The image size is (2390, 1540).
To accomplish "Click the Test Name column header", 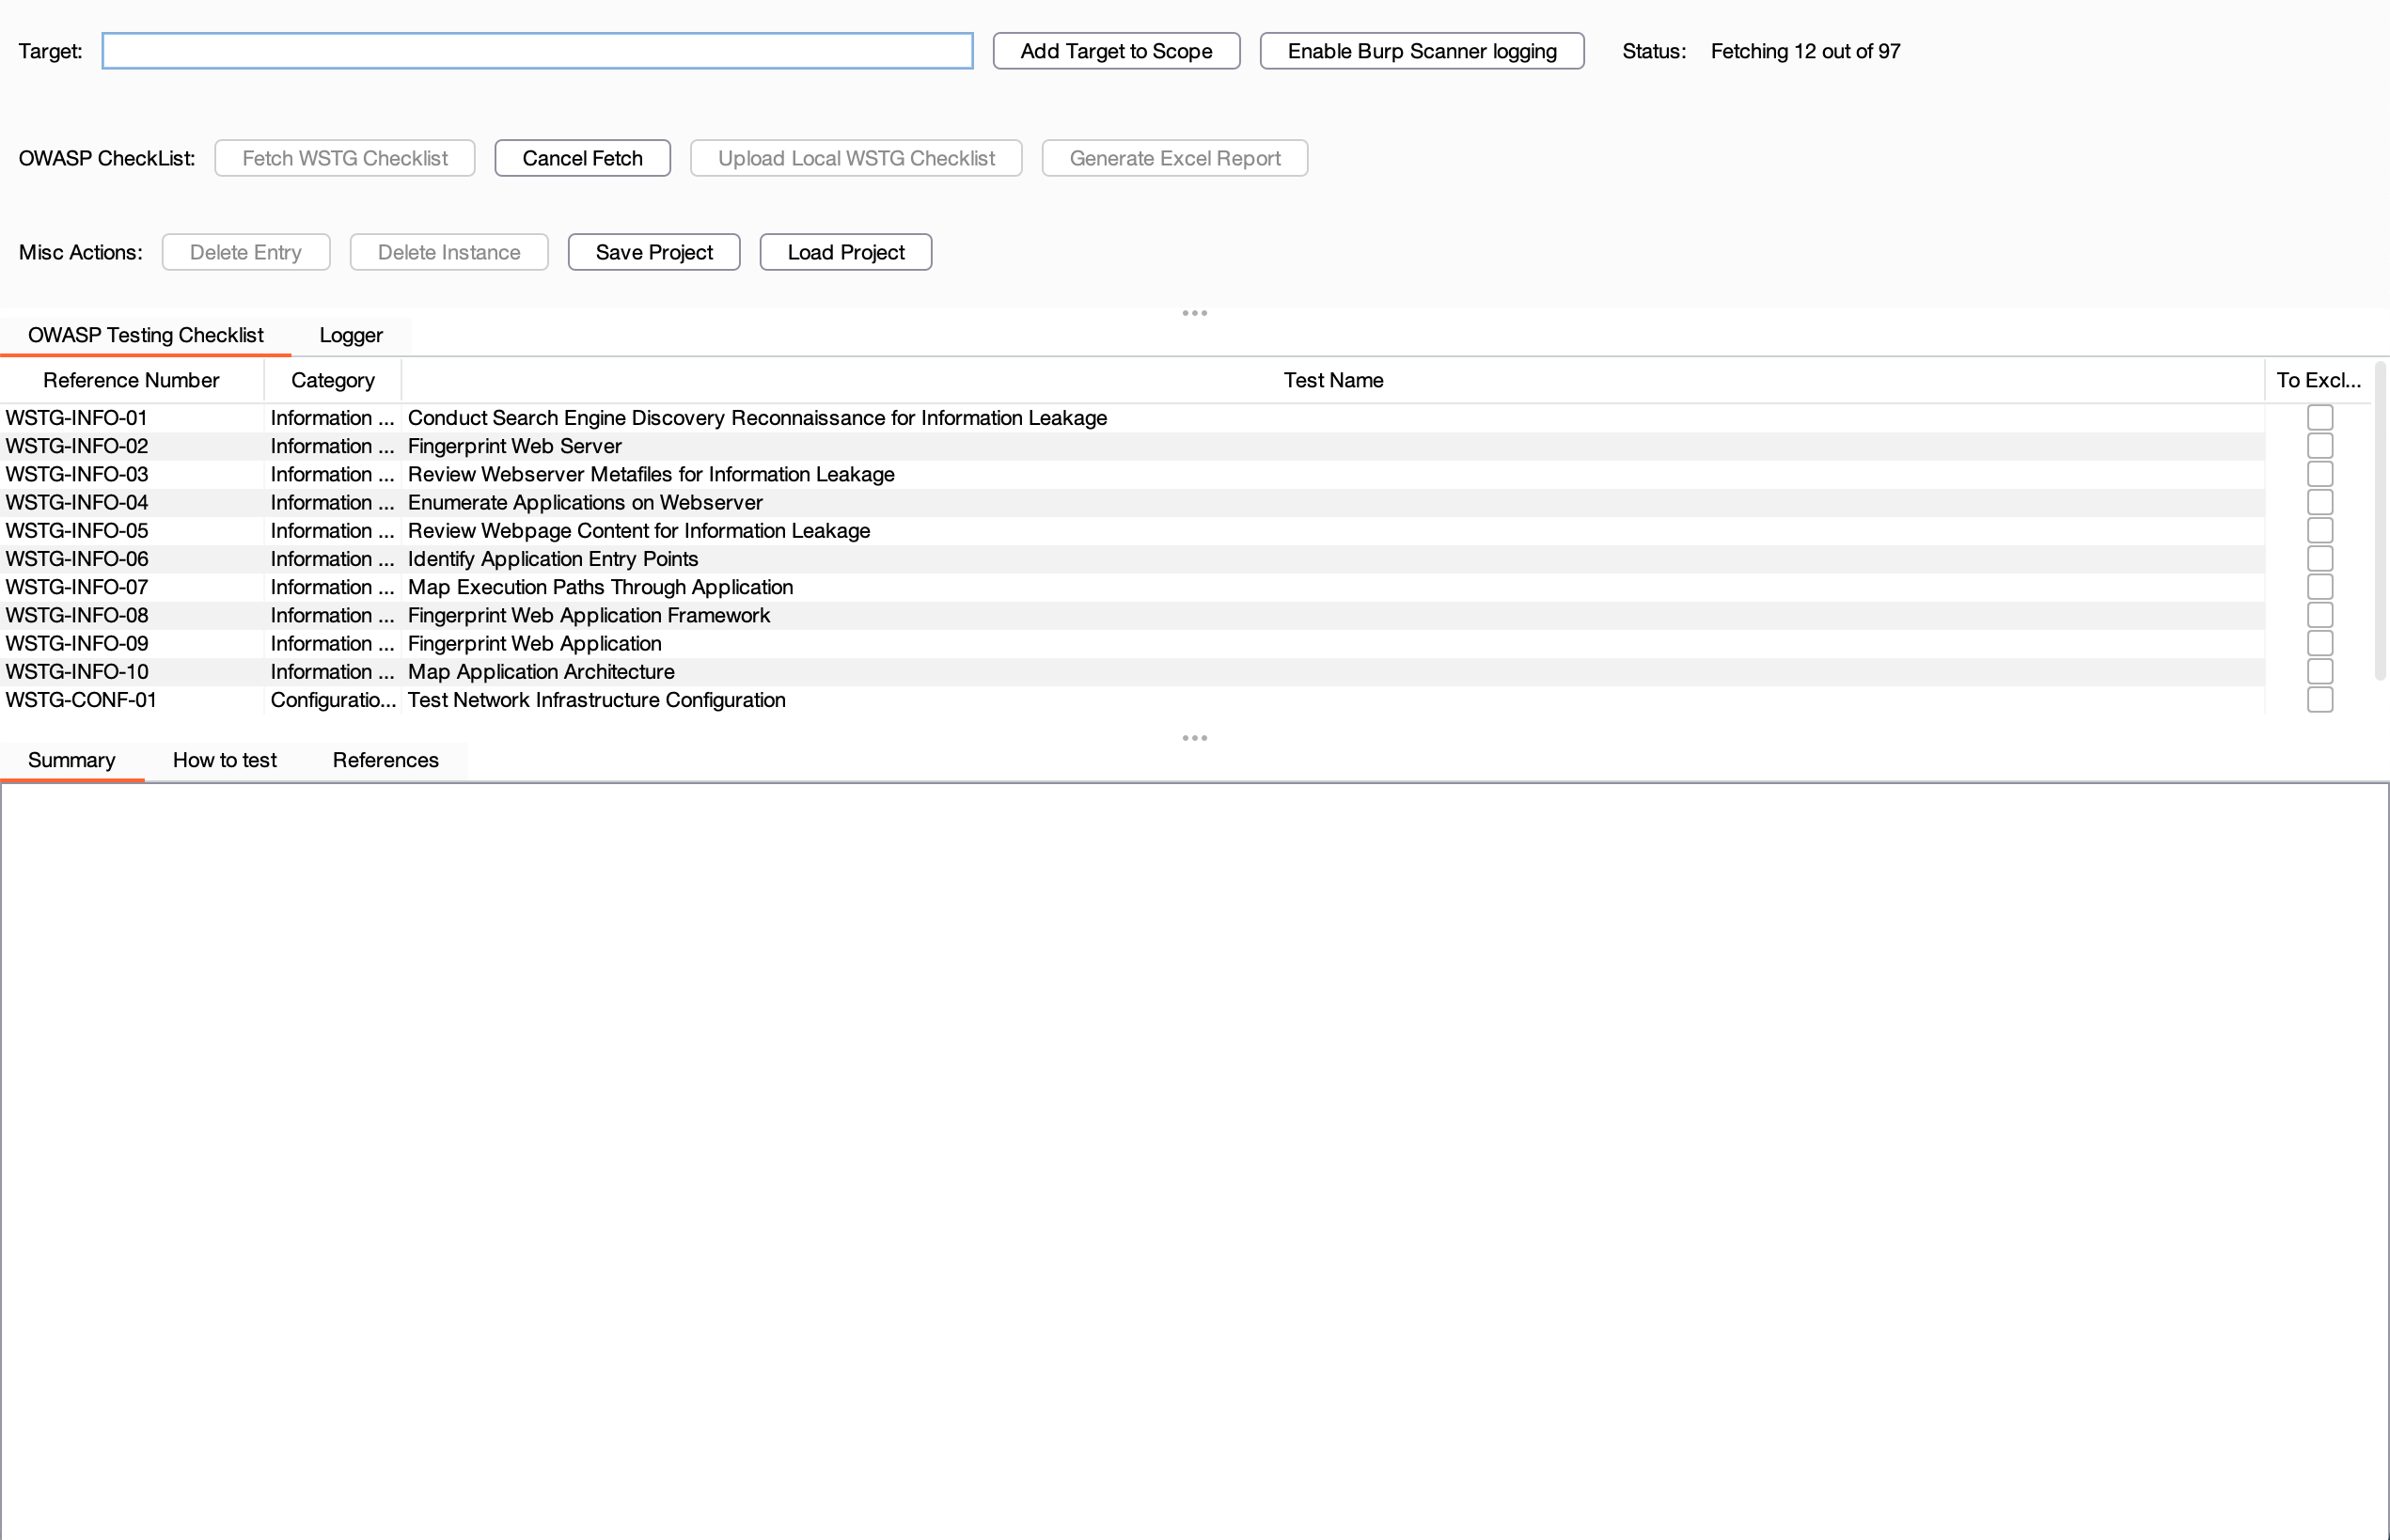I will (x=1333, y=380).
